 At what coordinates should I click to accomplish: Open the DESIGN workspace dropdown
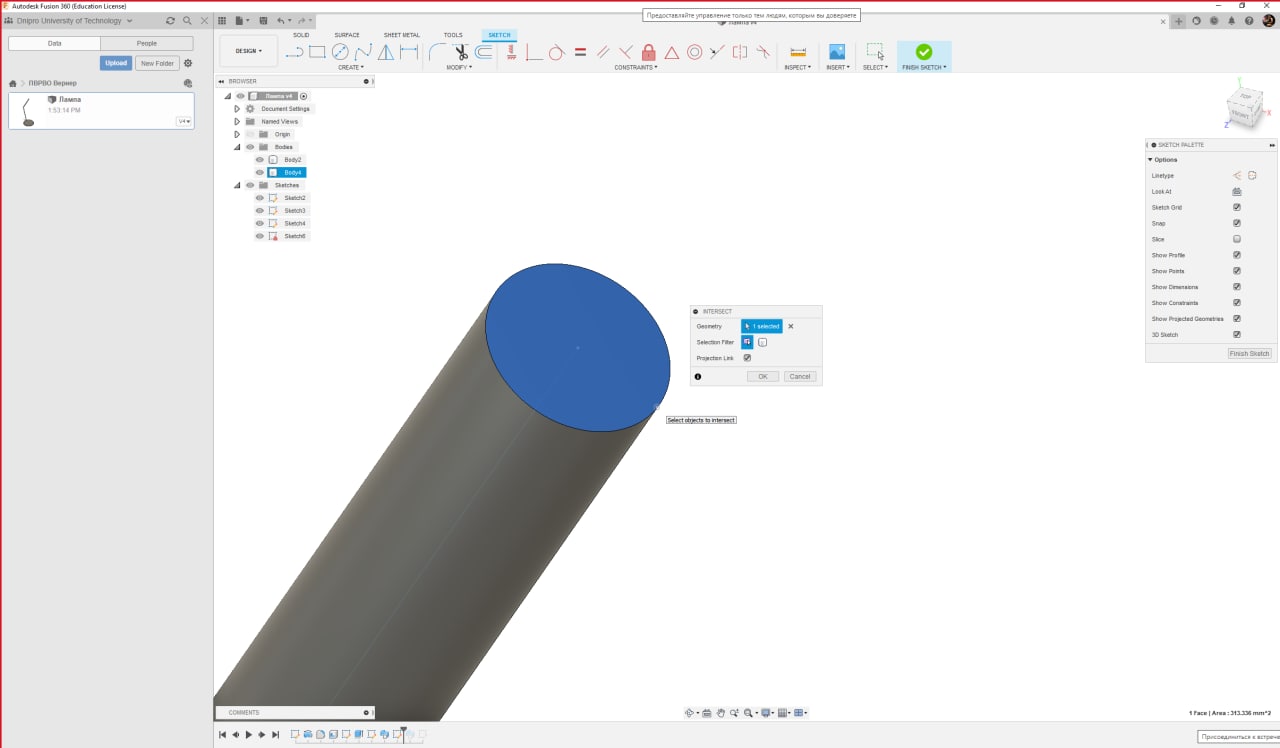coord(249,51)
